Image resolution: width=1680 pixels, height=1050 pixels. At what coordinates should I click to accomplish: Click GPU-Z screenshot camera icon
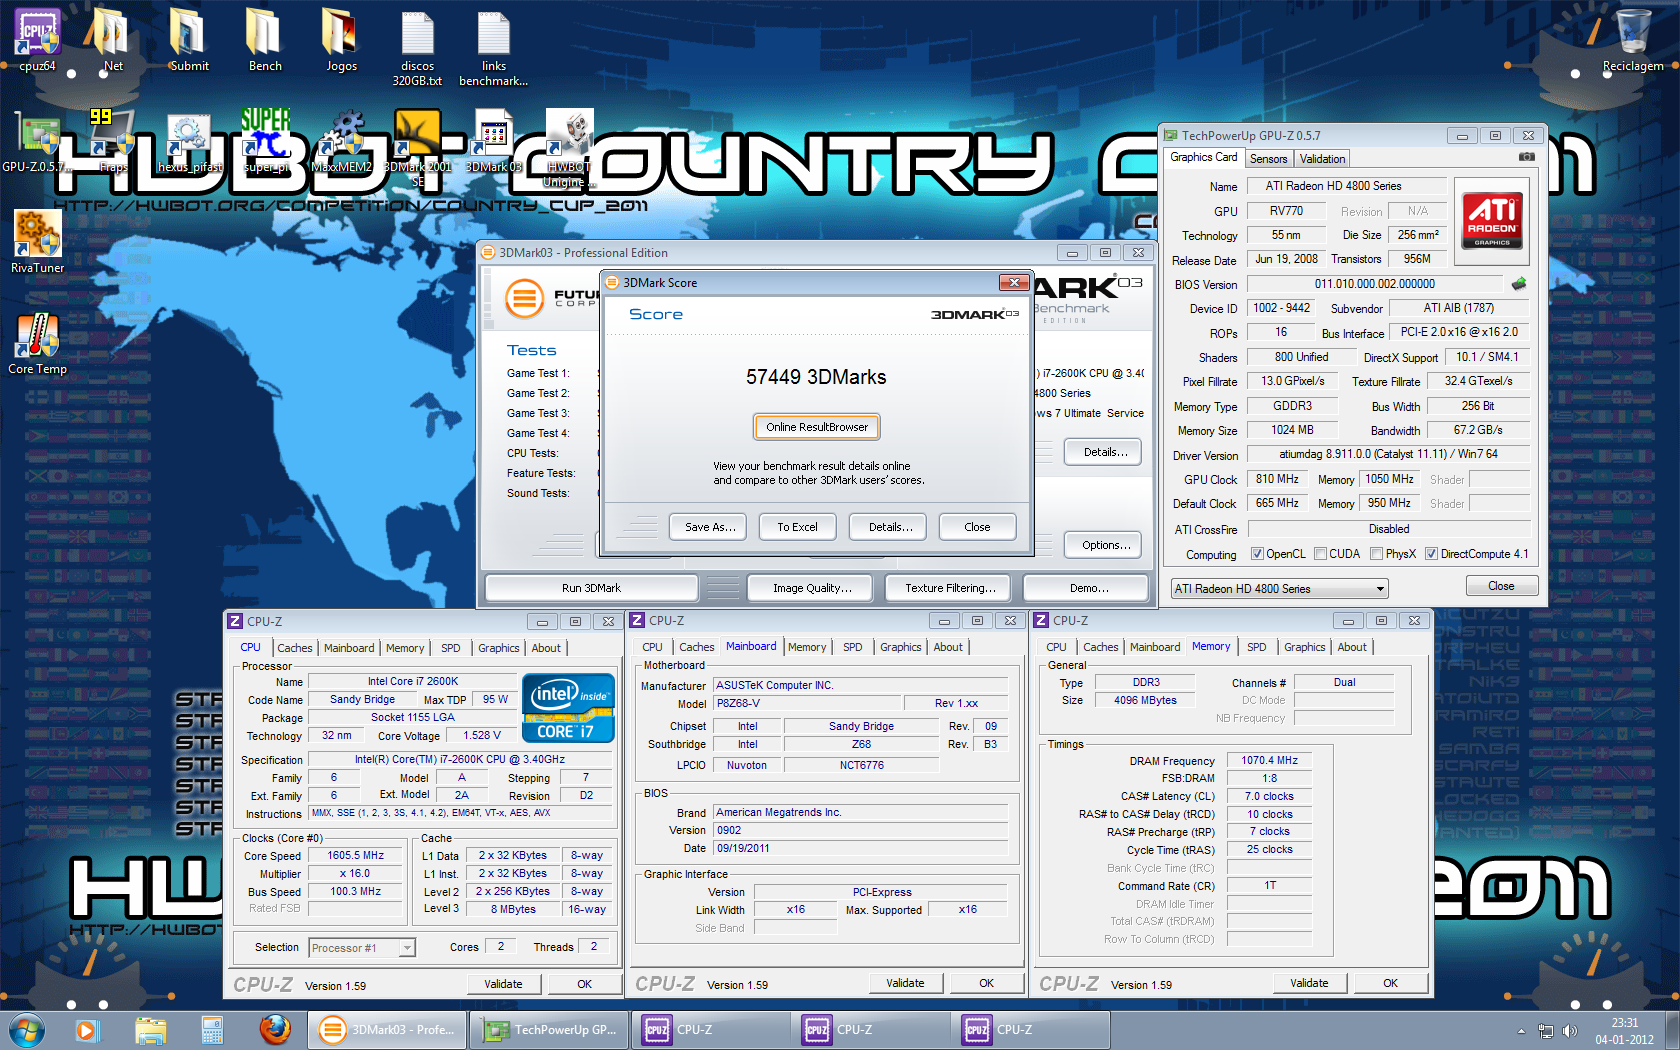(1526, 157)
